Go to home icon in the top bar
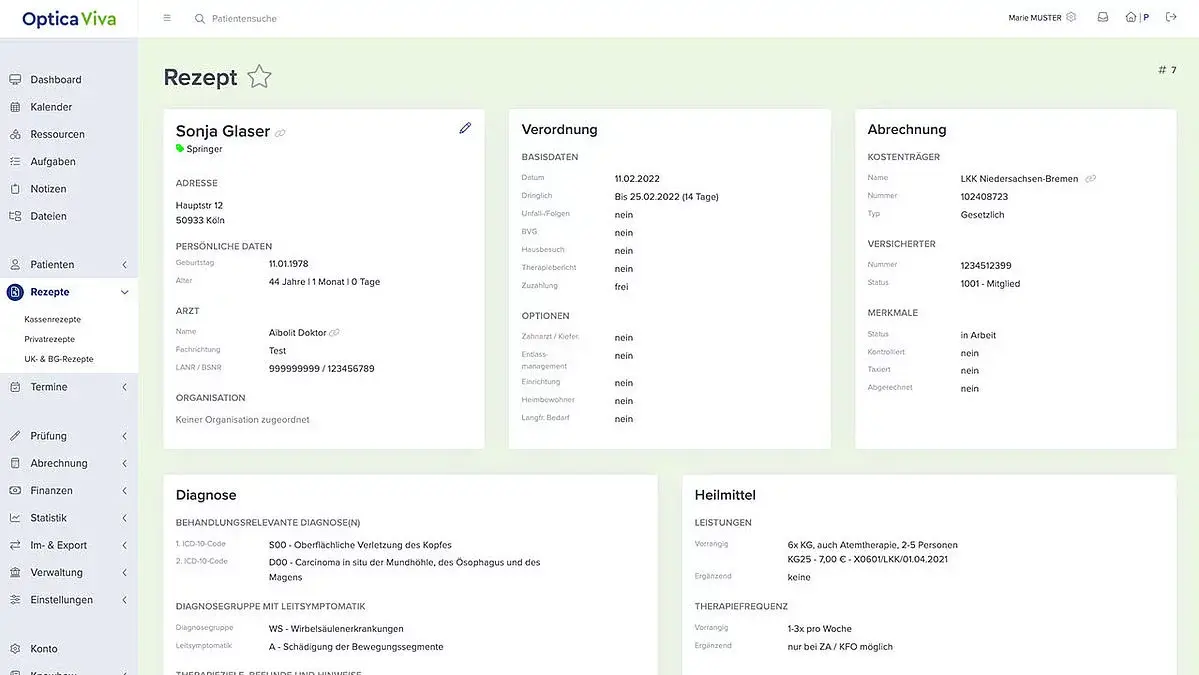Image resolution: width=1199 pixels, height=675 pixels. (x=1130, y=17)
